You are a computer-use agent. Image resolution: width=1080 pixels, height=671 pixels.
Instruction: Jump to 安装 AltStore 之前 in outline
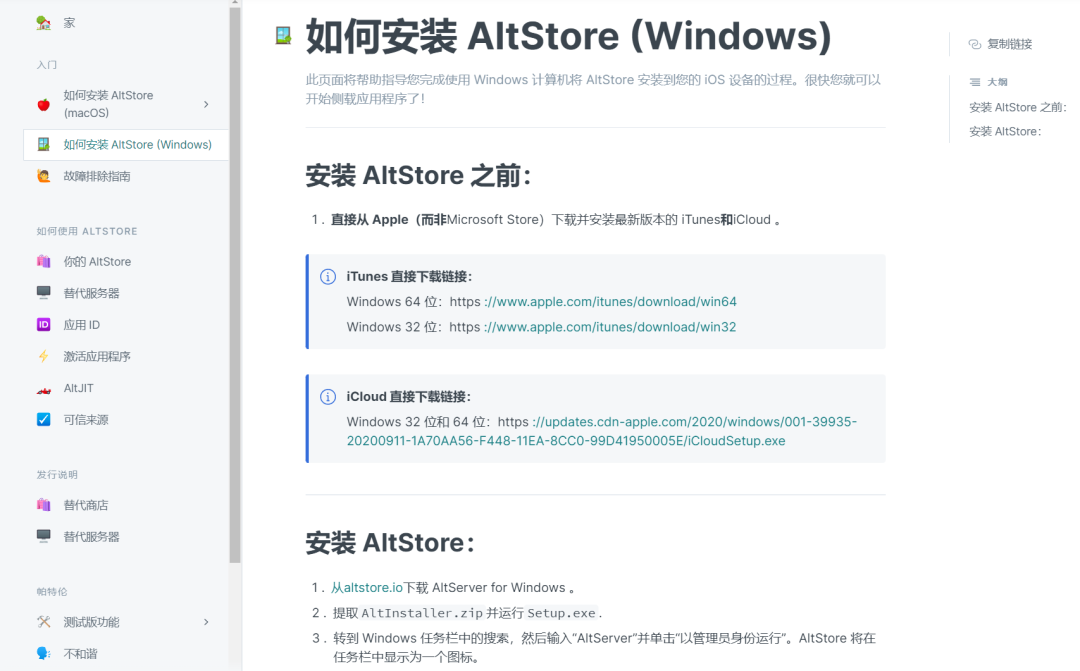click(x=1017, y=107)
